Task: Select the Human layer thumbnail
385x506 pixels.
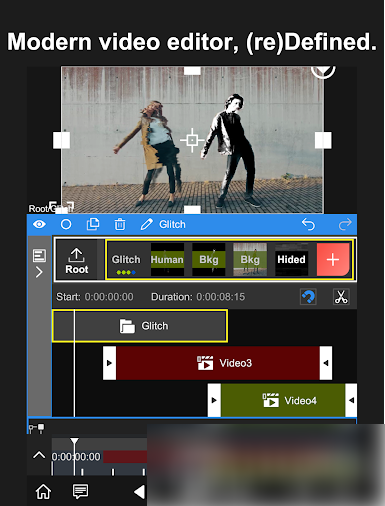Action: click(167, 260)
